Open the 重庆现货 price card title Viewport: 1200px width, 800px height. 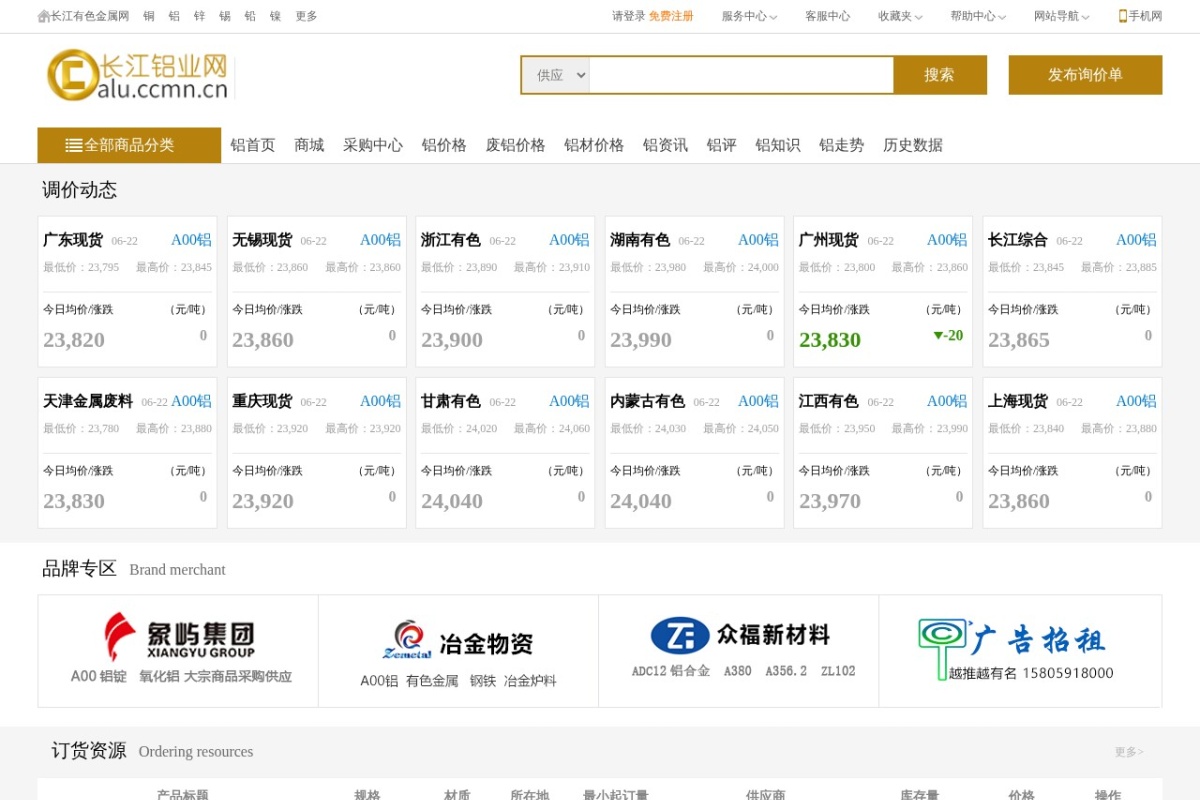tap(262, 401)
